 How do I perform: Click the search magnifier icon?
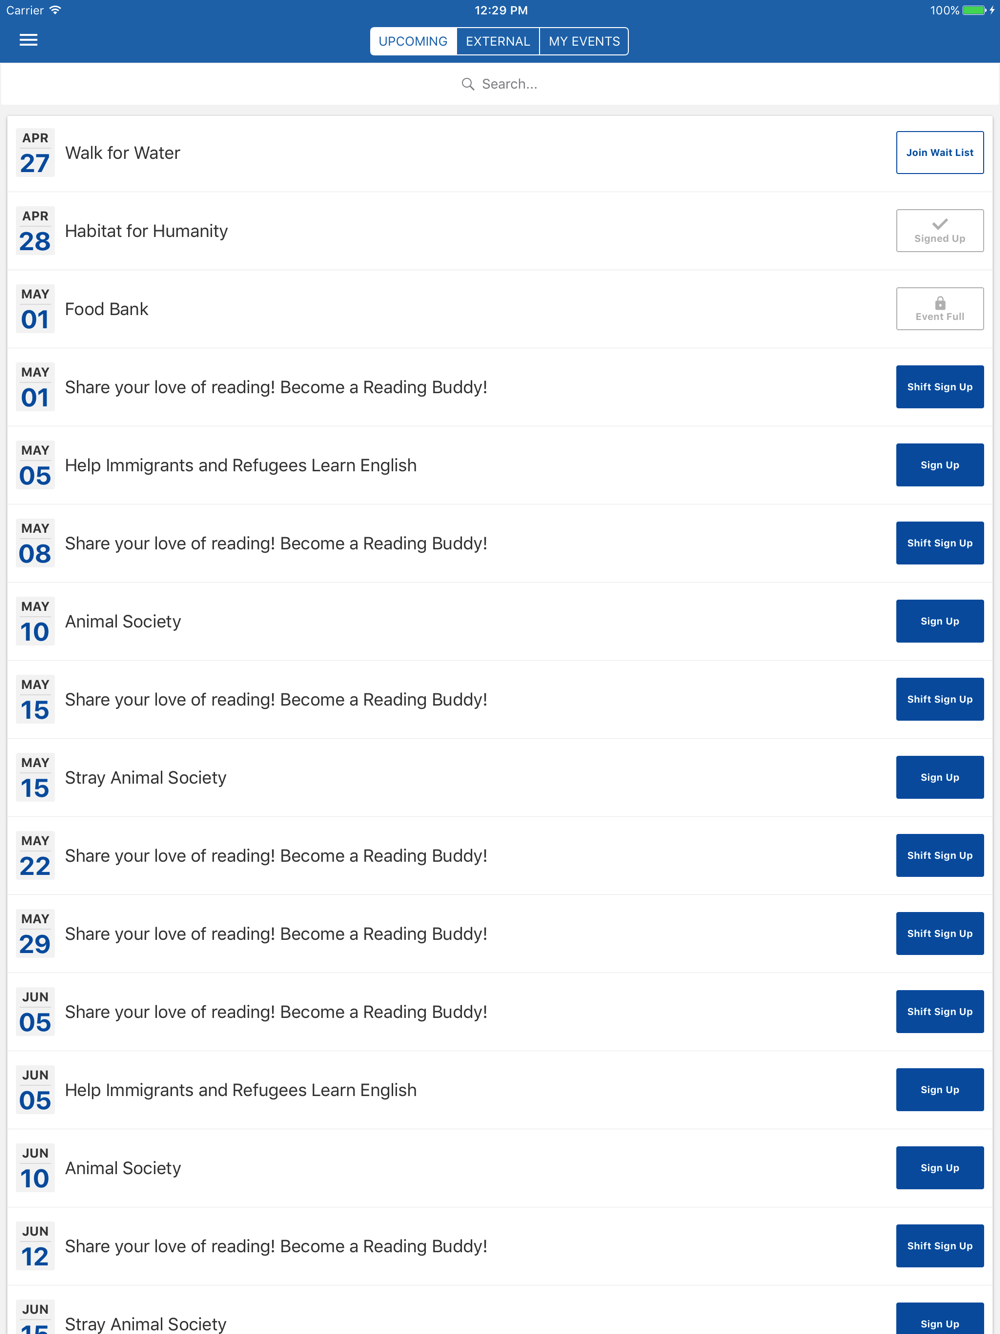pyautogui.click(x=468, y=84)
